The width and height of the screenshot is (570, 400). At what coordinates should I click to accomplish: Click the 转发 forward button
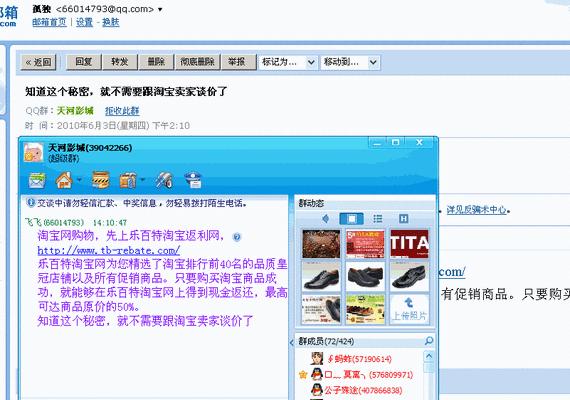[120, 62]
